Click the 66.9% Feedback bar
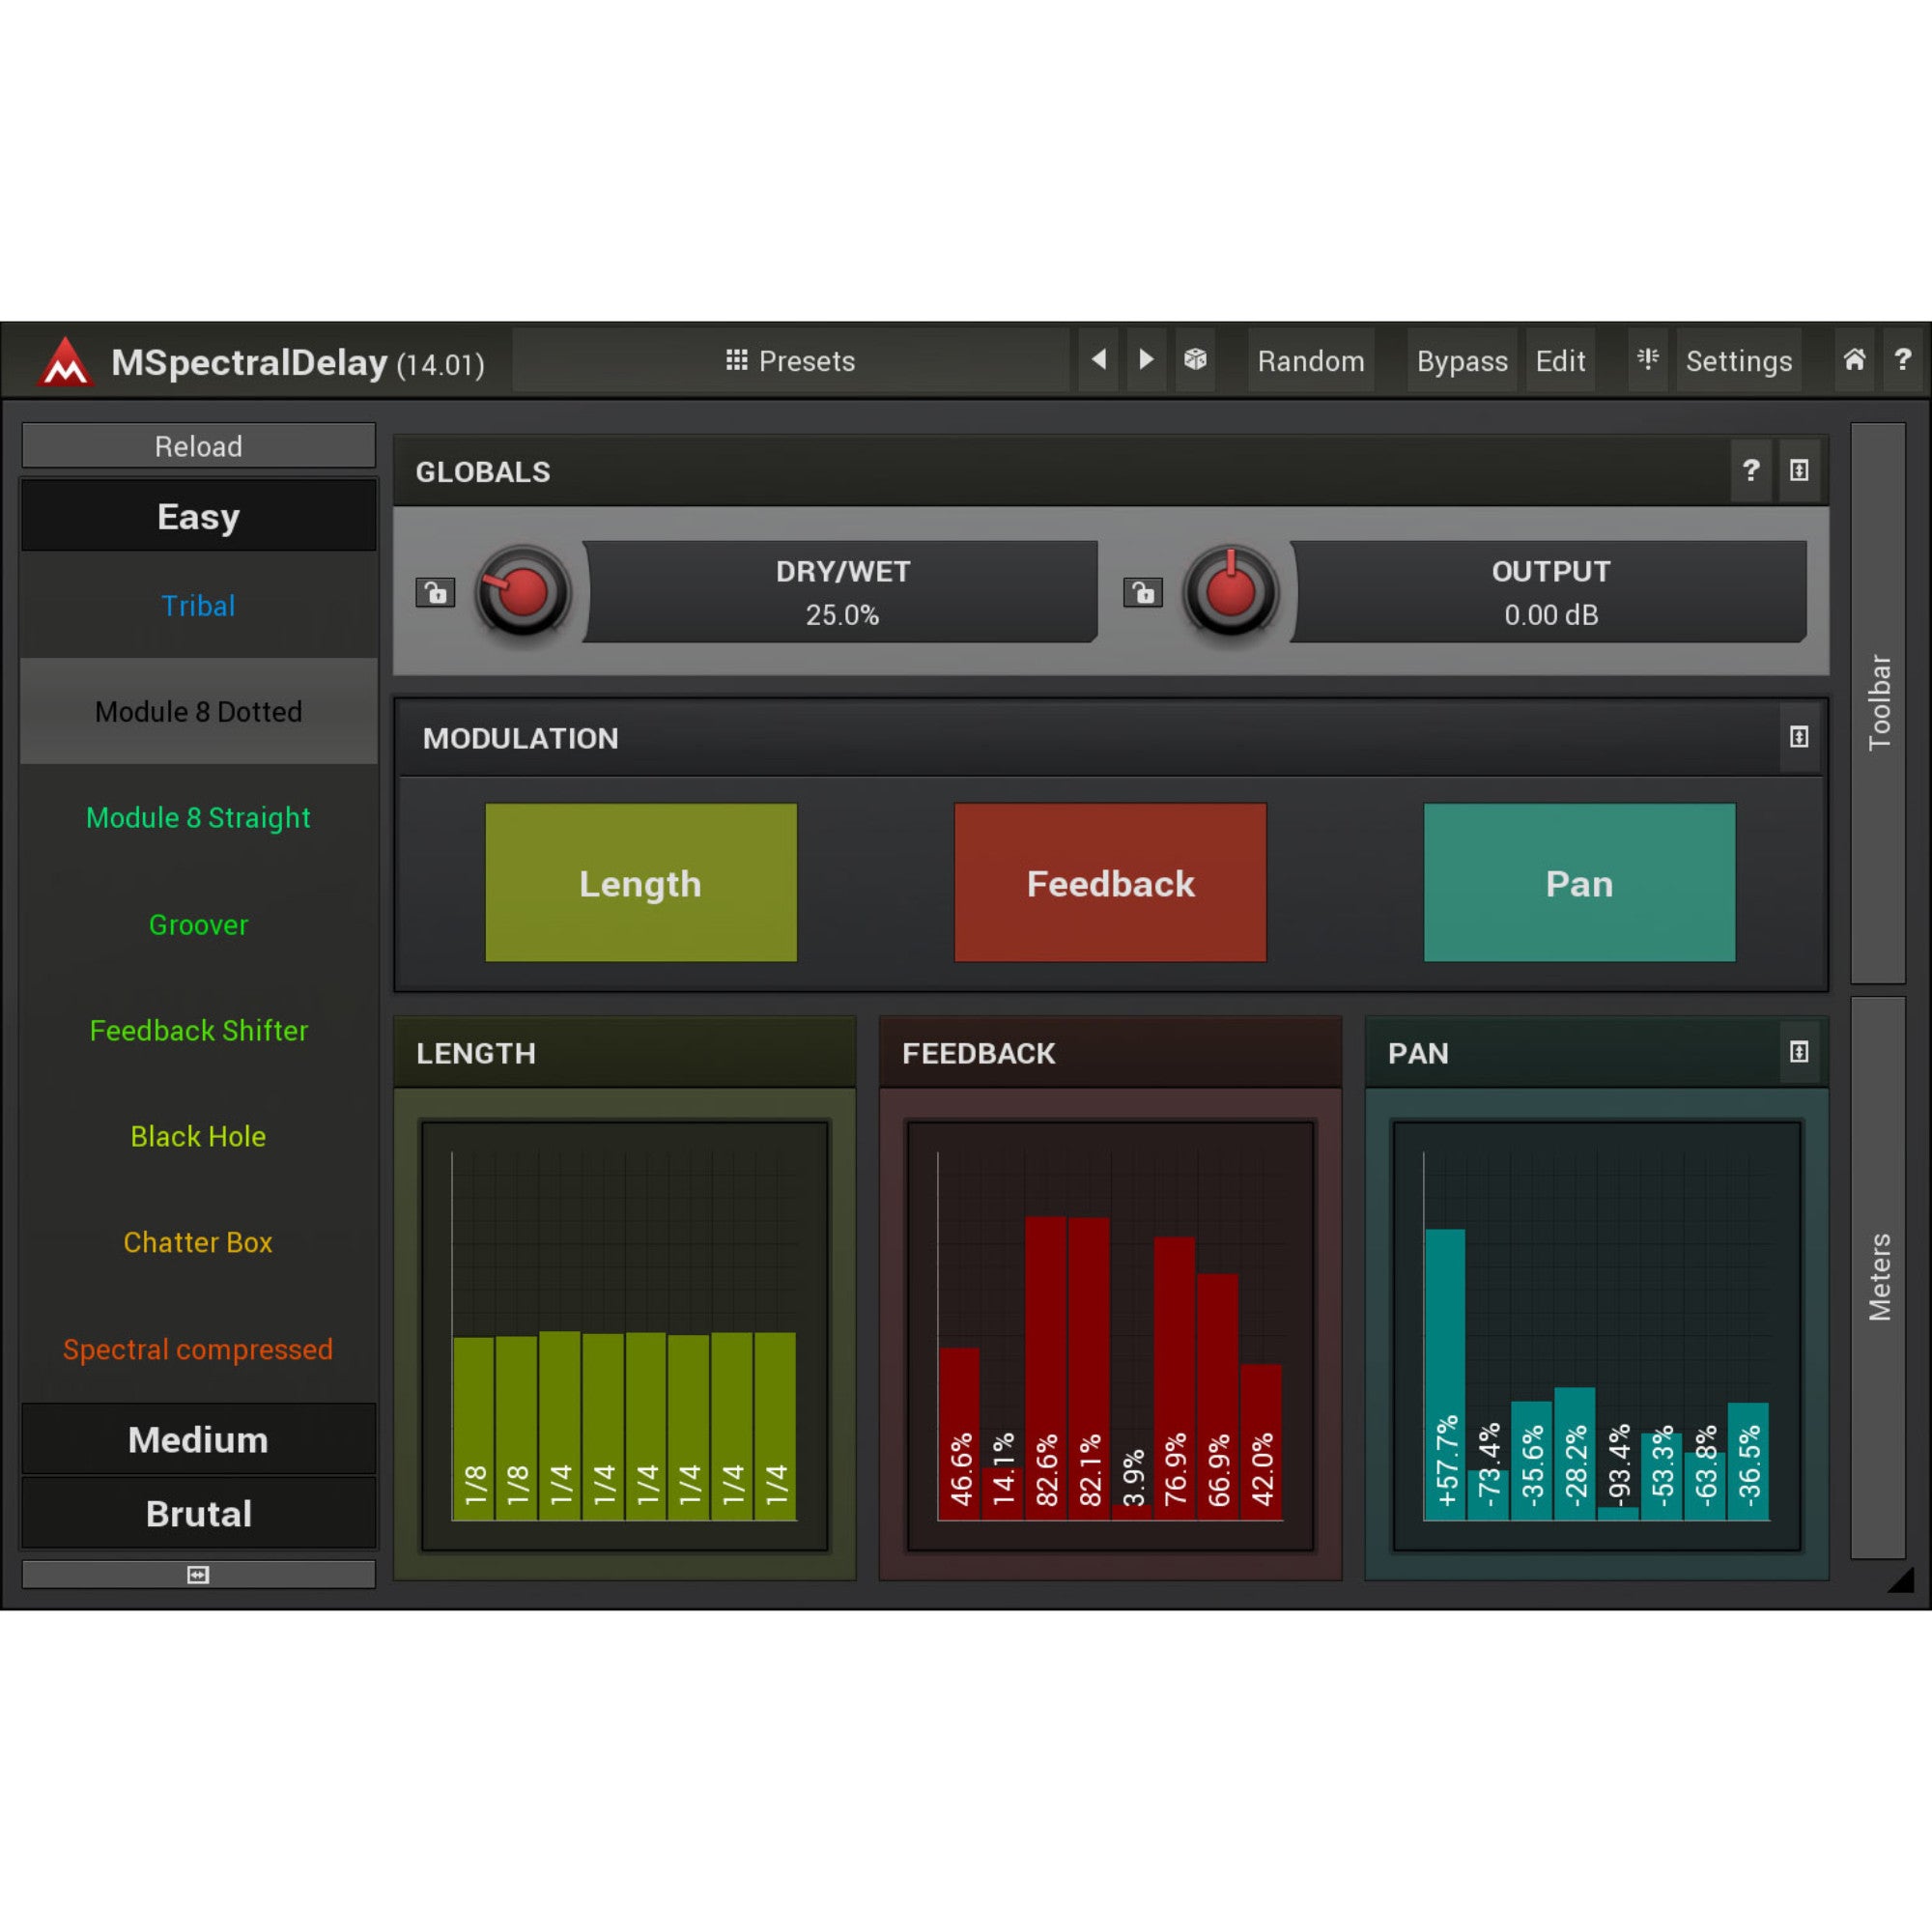Image resolution: width=1932 pixels, height=1932 pixels. (x=1218, y=1397)
